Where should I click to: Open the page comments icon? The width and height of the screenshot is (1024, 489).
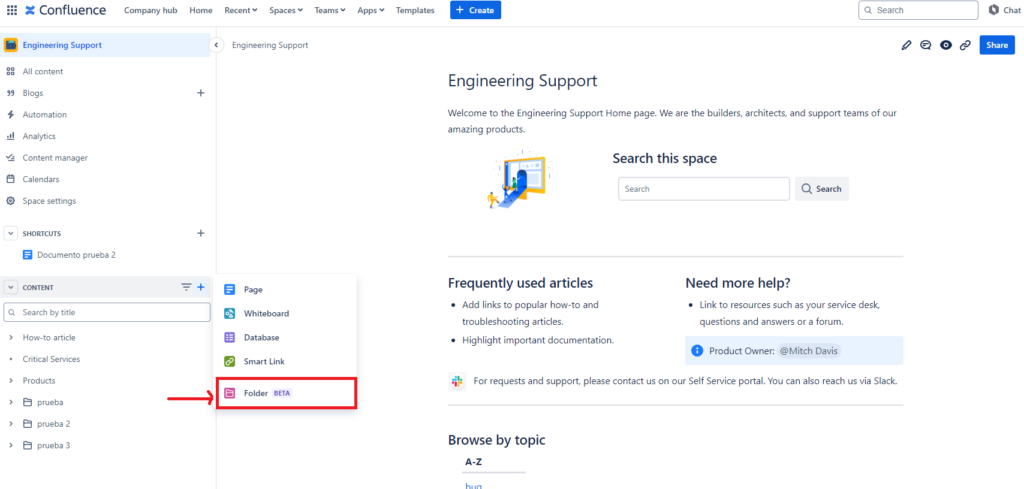[926, 45]
